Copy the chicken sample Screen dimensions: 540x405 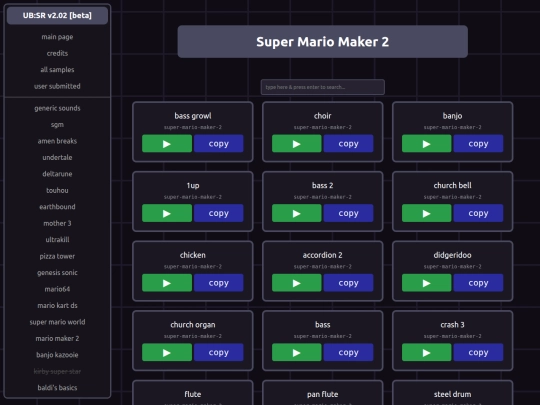click(x=219, y=283)
